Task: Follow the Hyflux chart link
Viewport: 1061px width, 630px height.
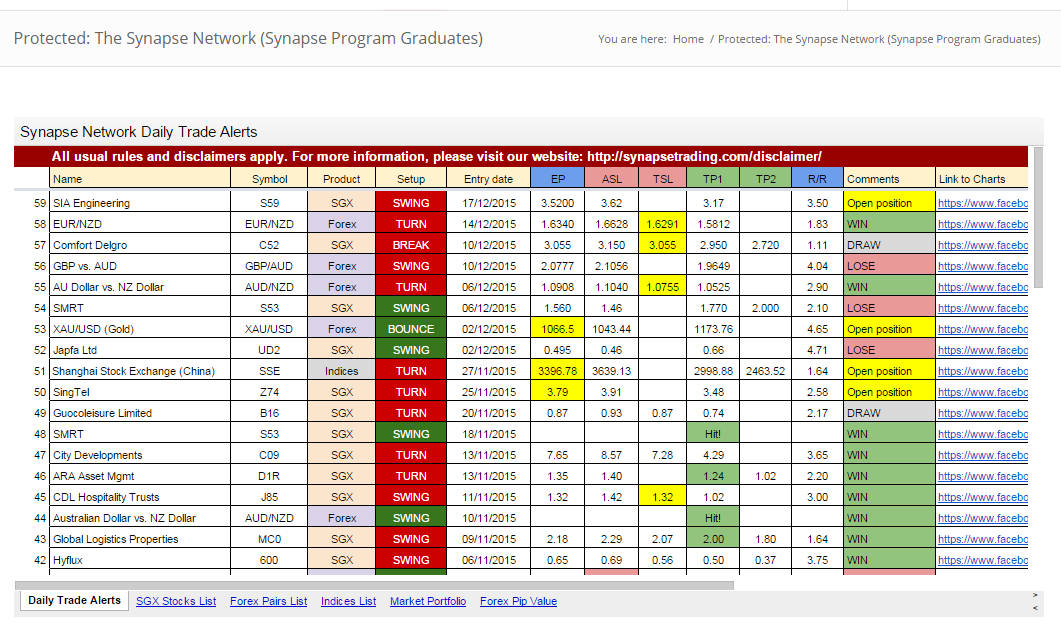Action: 982,560
